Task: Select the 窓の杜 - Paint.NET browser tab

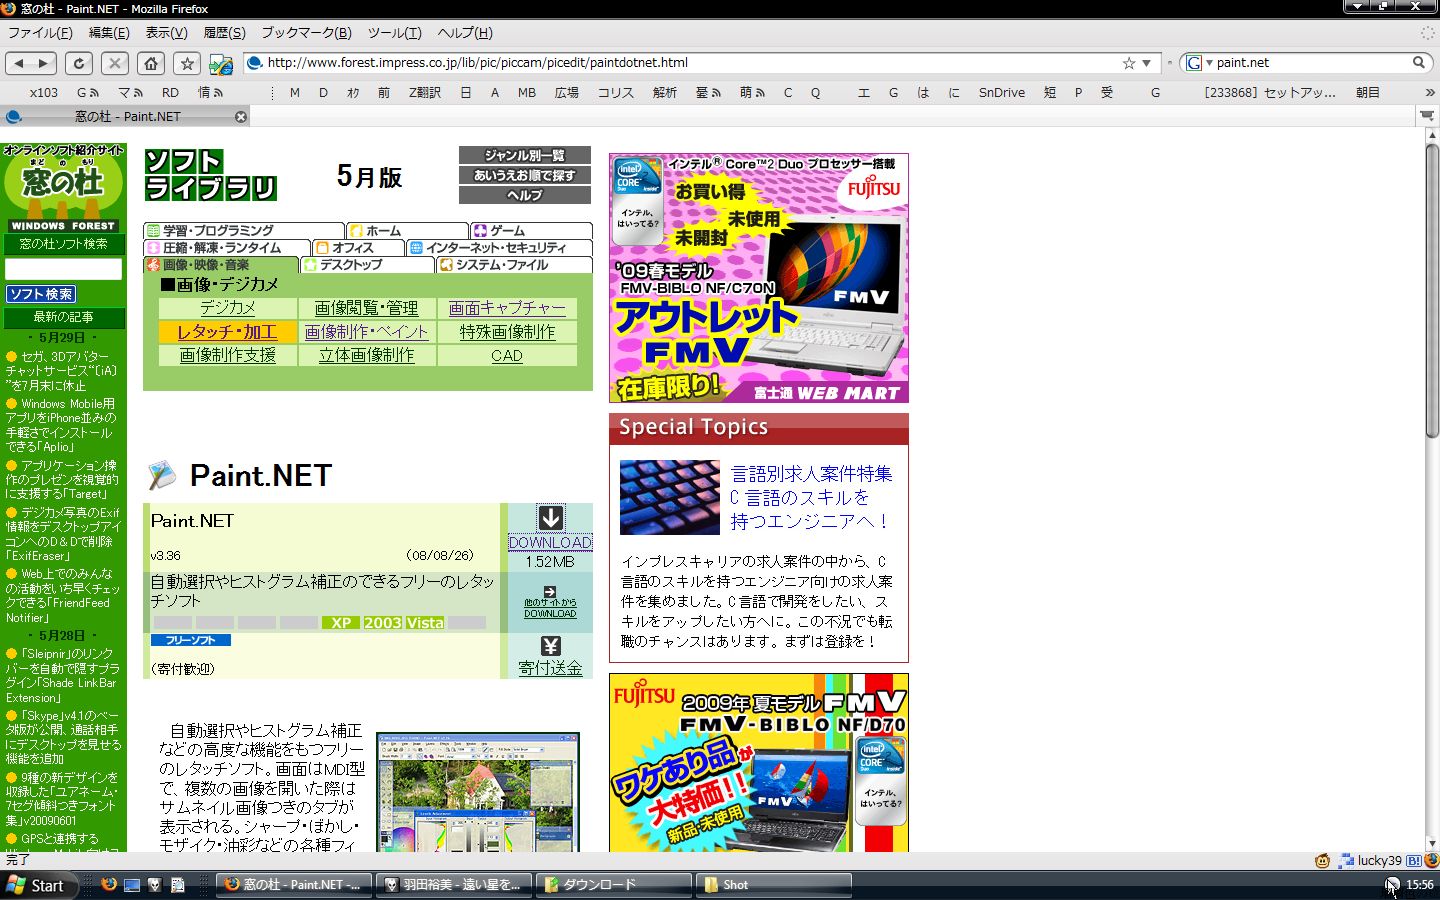Action: pyautogui.click(x=127, y=117)
